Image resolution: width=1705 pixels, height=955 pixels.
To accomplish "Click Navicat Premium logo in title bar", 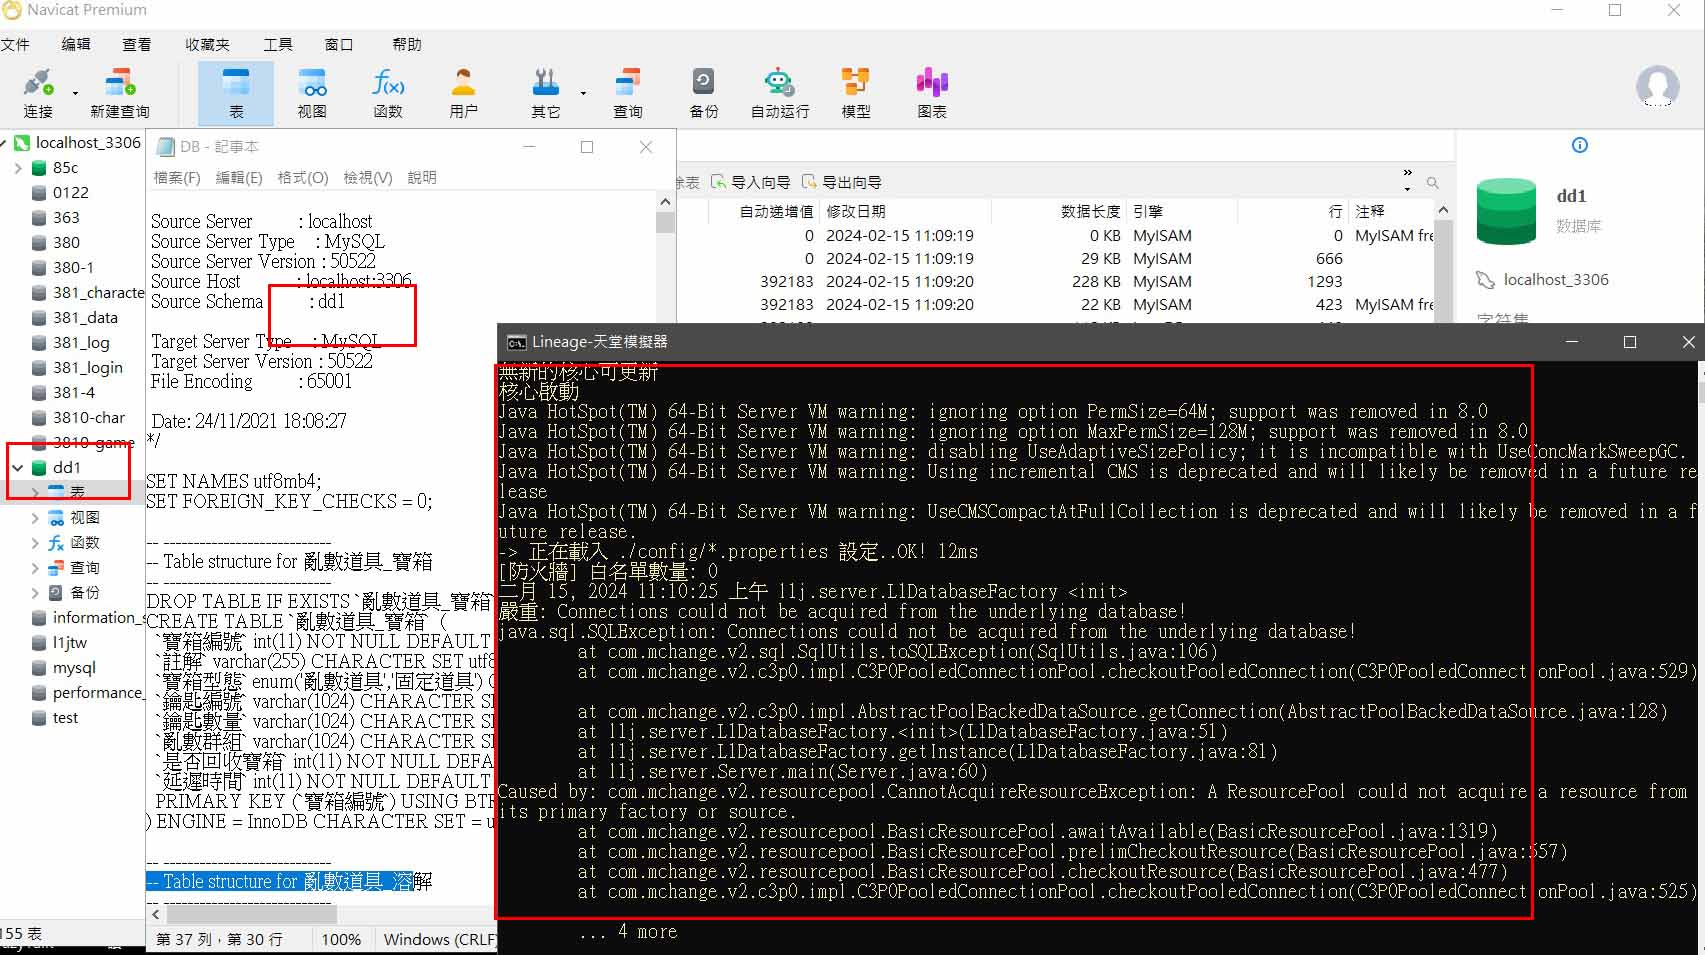I will (12, 10).
